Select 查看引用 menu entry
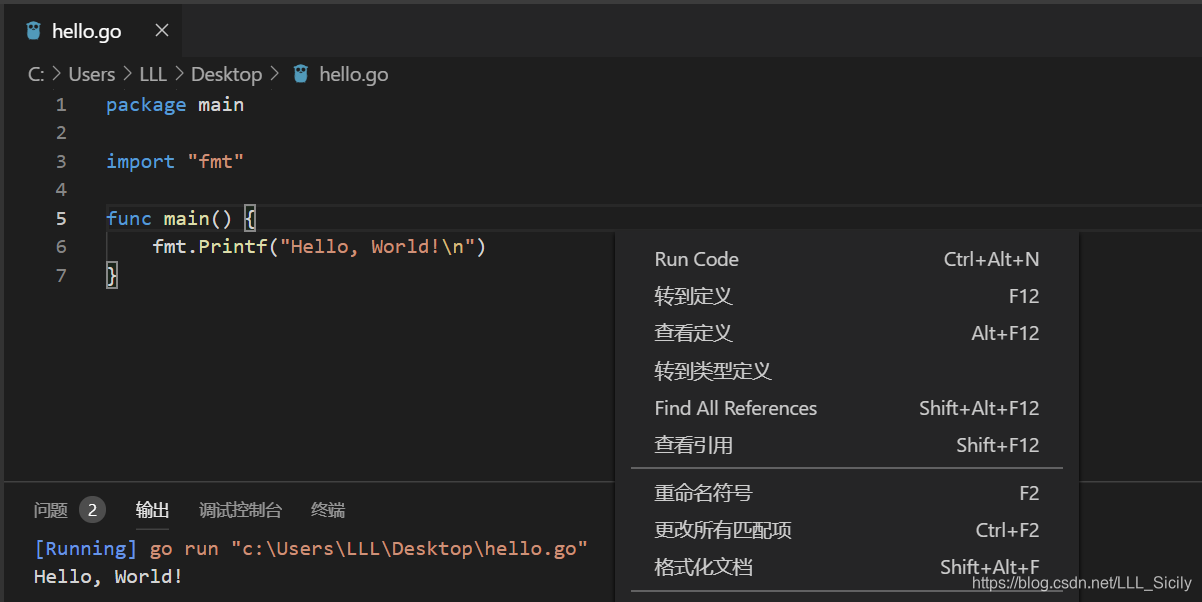The width and height of the screenshot is (1202, 602). 847,445
